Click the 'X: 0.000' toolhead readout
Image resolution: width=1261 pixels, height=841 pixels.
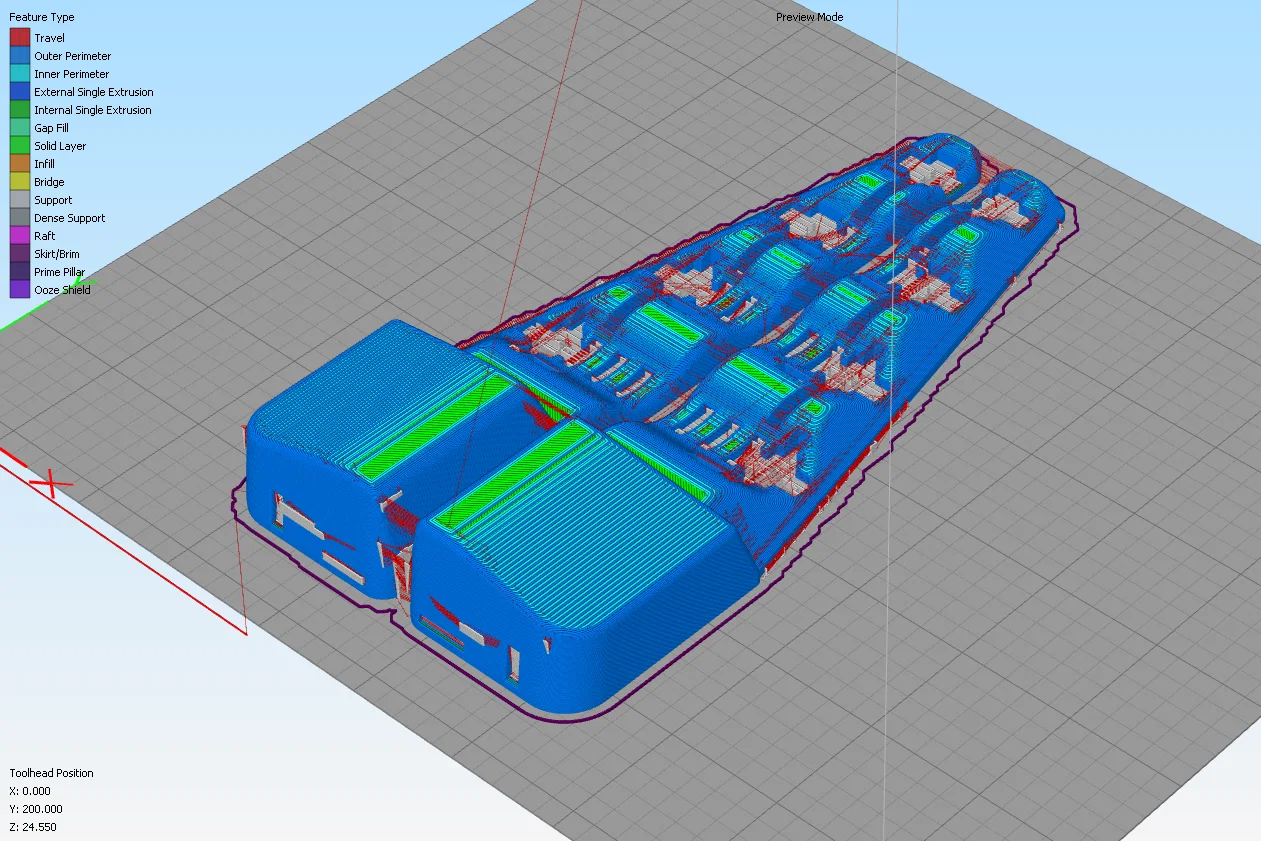[x=31, y=791]
